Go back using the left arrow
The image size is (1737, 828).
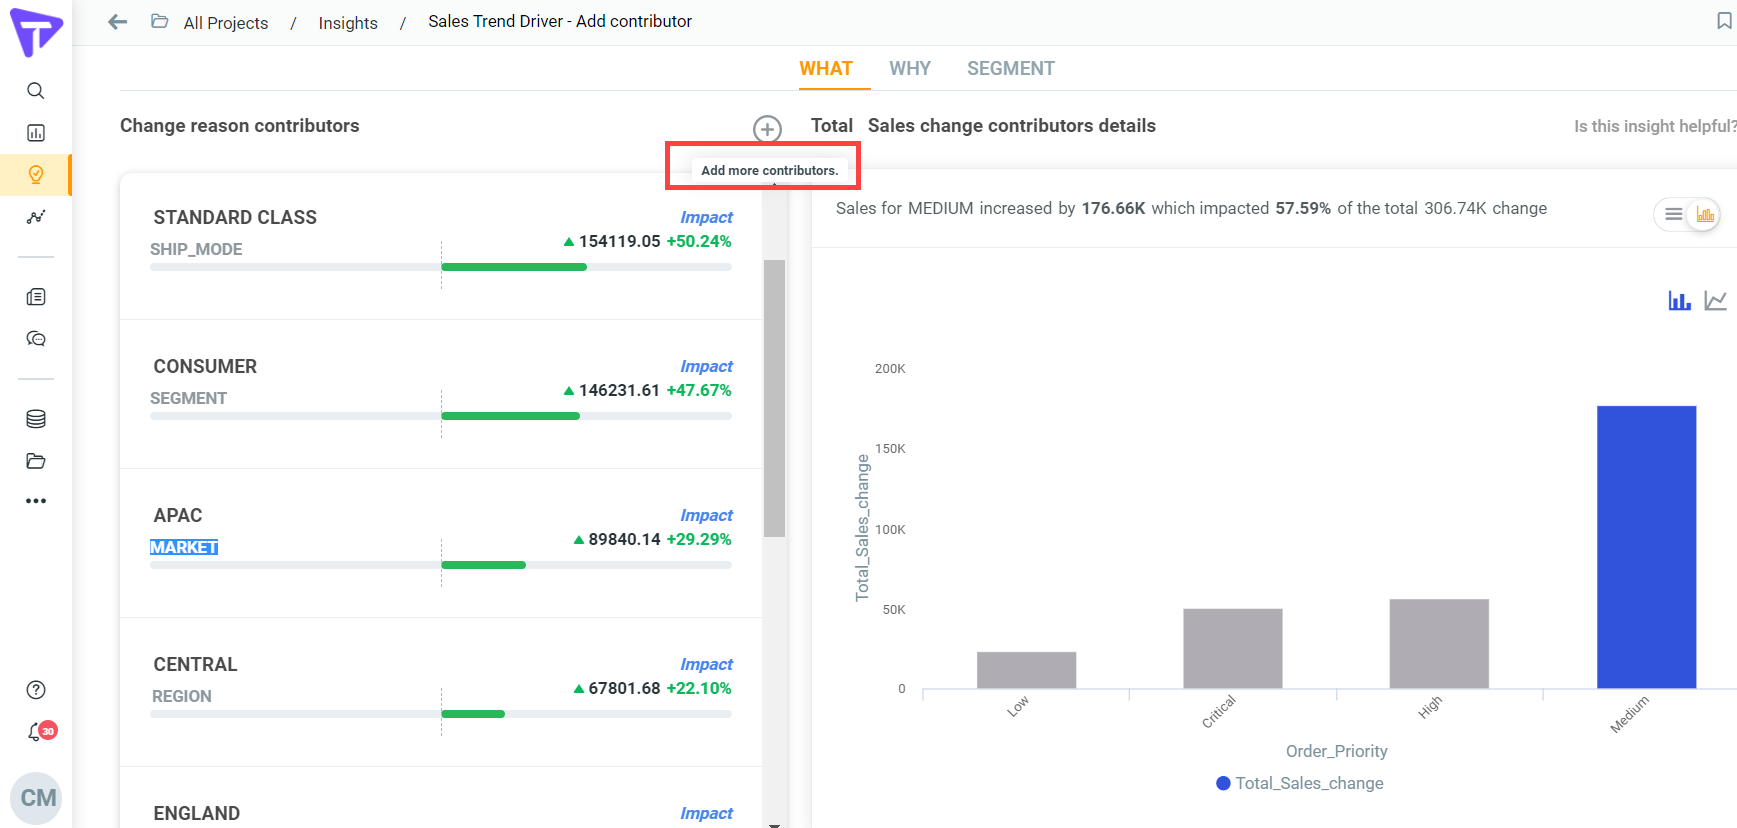(x=118, y=22)
